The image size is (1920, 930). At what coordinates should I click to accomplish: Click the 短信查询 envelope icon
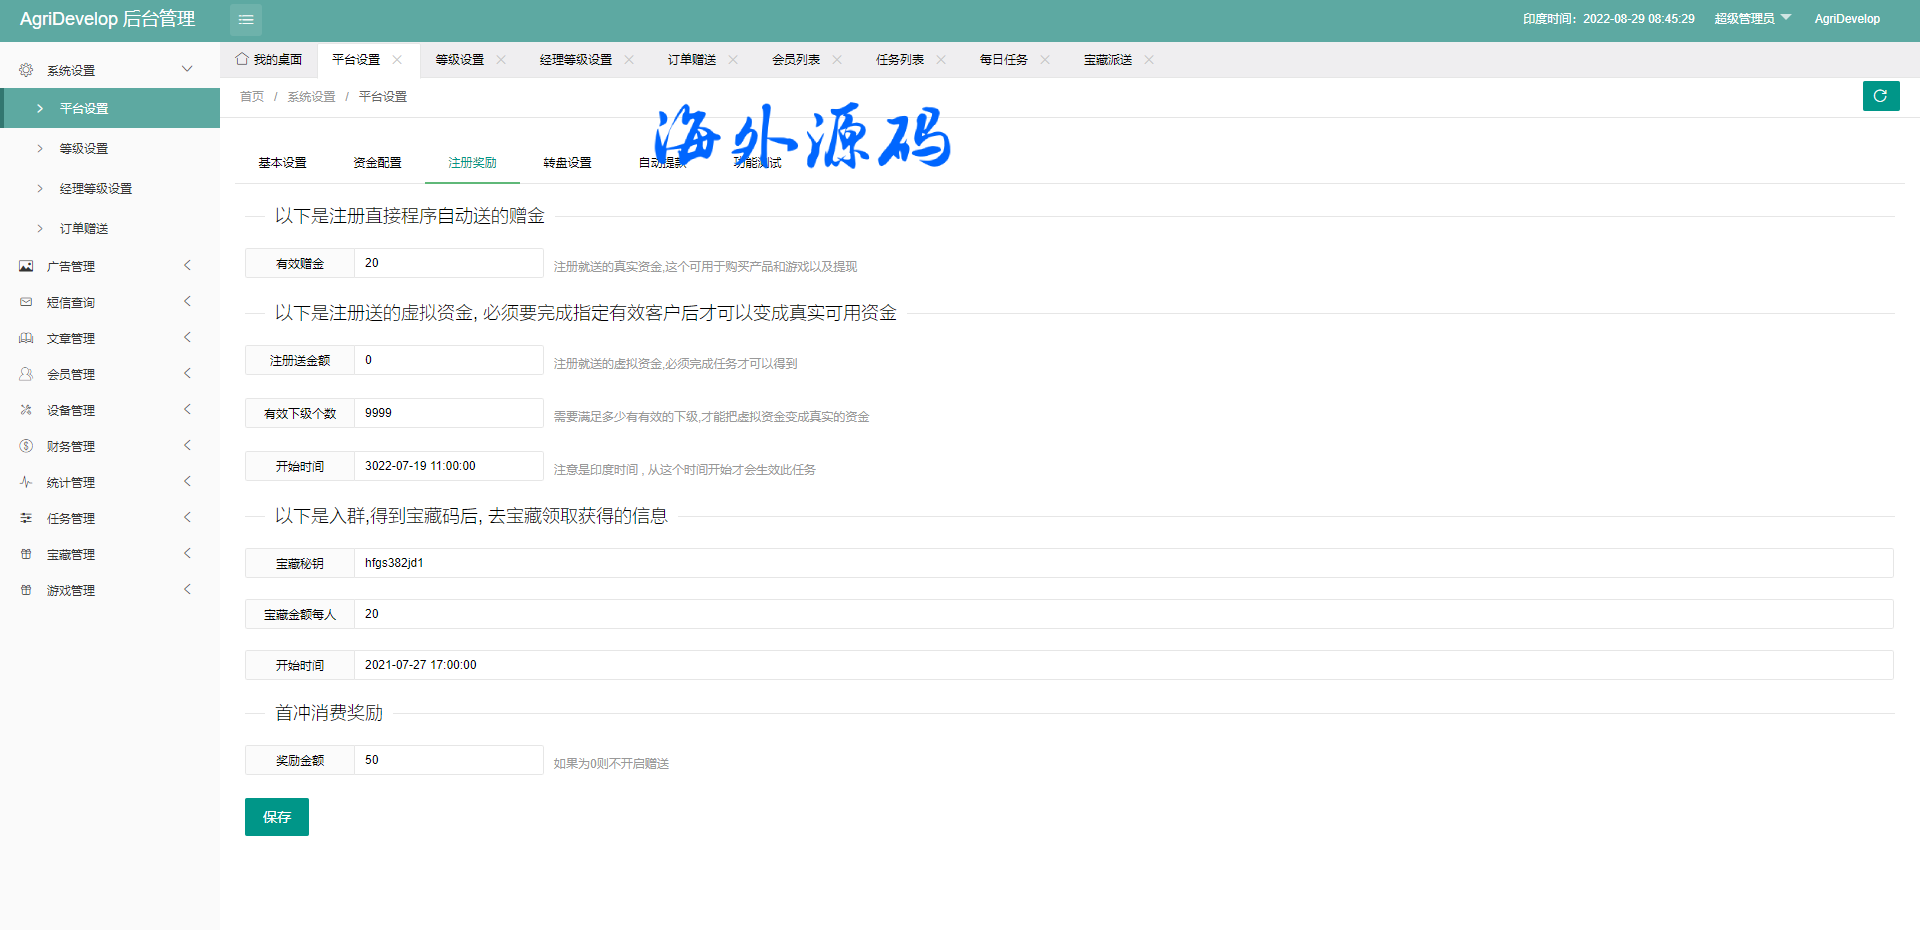click(x=26, y=302)
